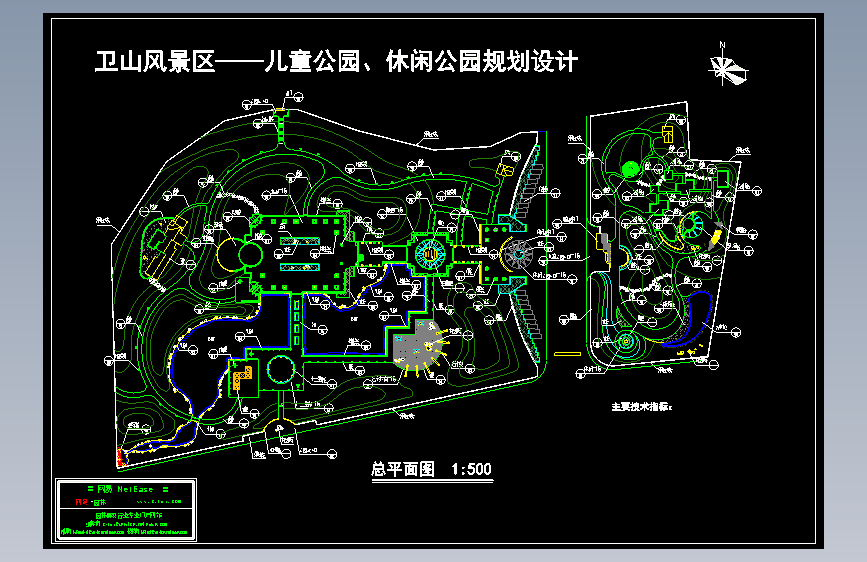Select the cyan circular feature in octagonal plaza
867x562 pixels.
[430, 254]
